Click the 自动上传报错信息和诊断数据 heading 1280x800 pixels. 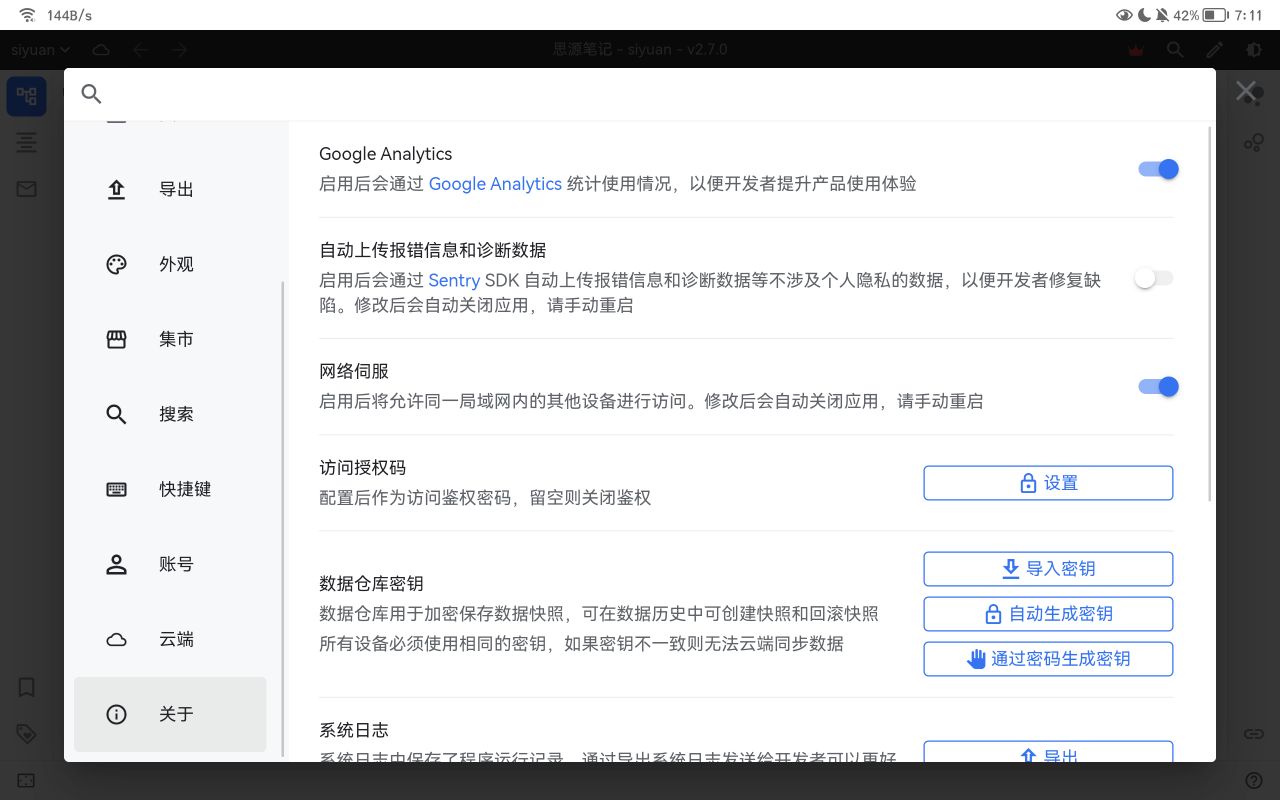433,250
